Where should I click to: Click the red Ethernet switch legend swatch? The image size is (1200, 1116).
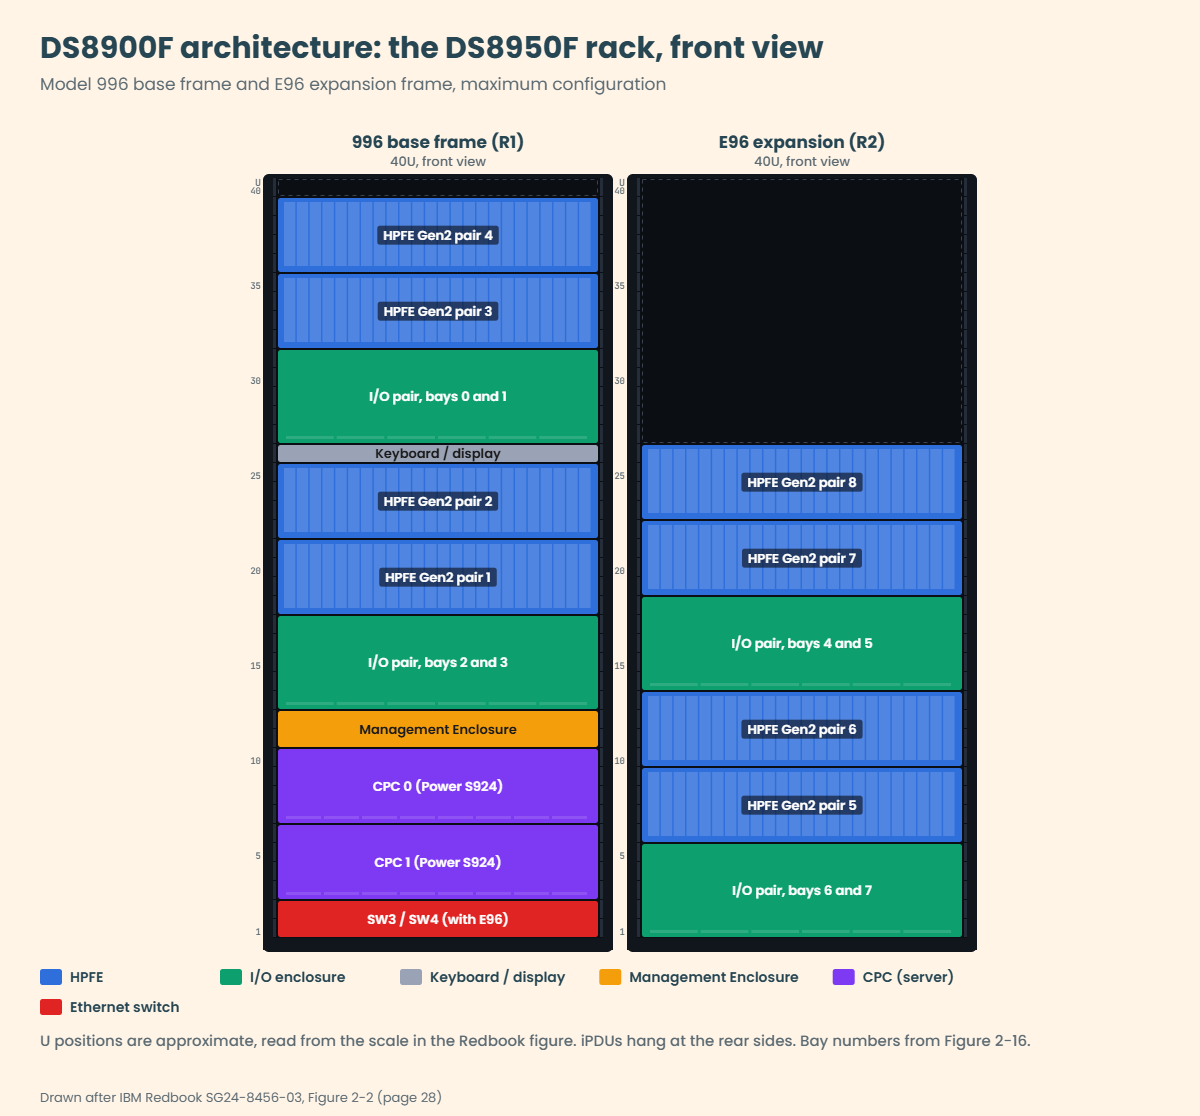coord(51,1007)
